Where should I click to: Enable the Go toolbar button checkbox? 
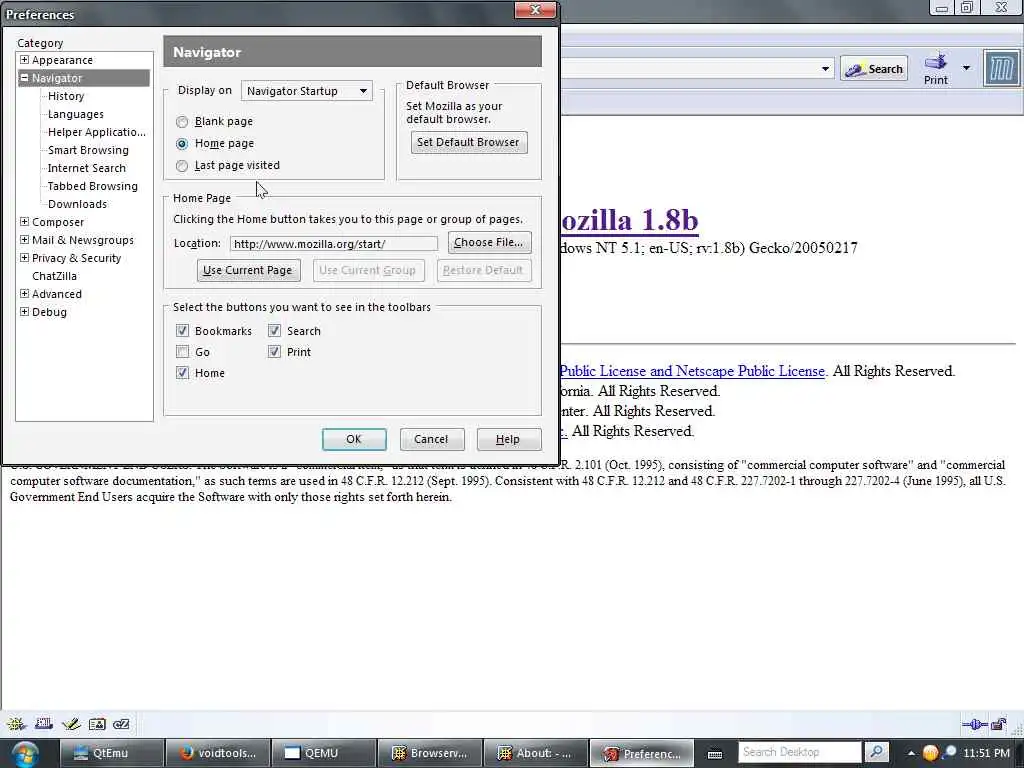click(x=182, y=352)
